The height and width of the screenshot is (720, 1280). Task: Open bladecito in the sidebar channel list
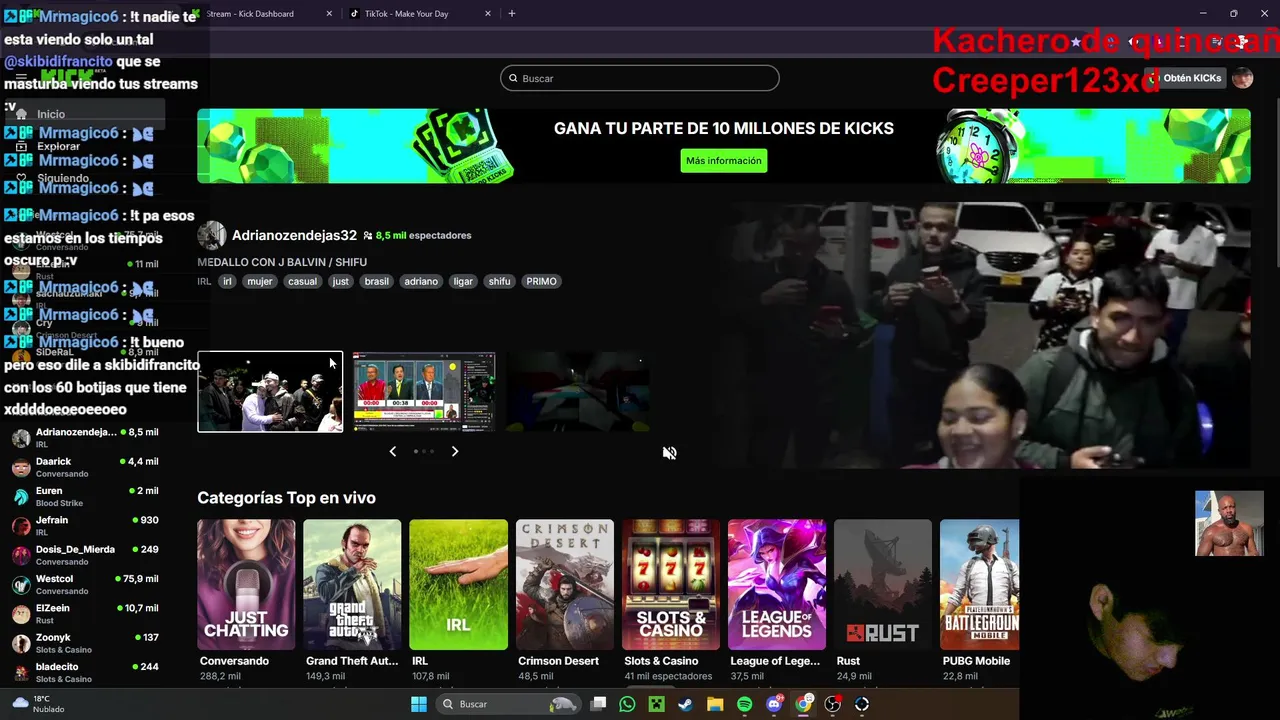click(x=85, y=672)
